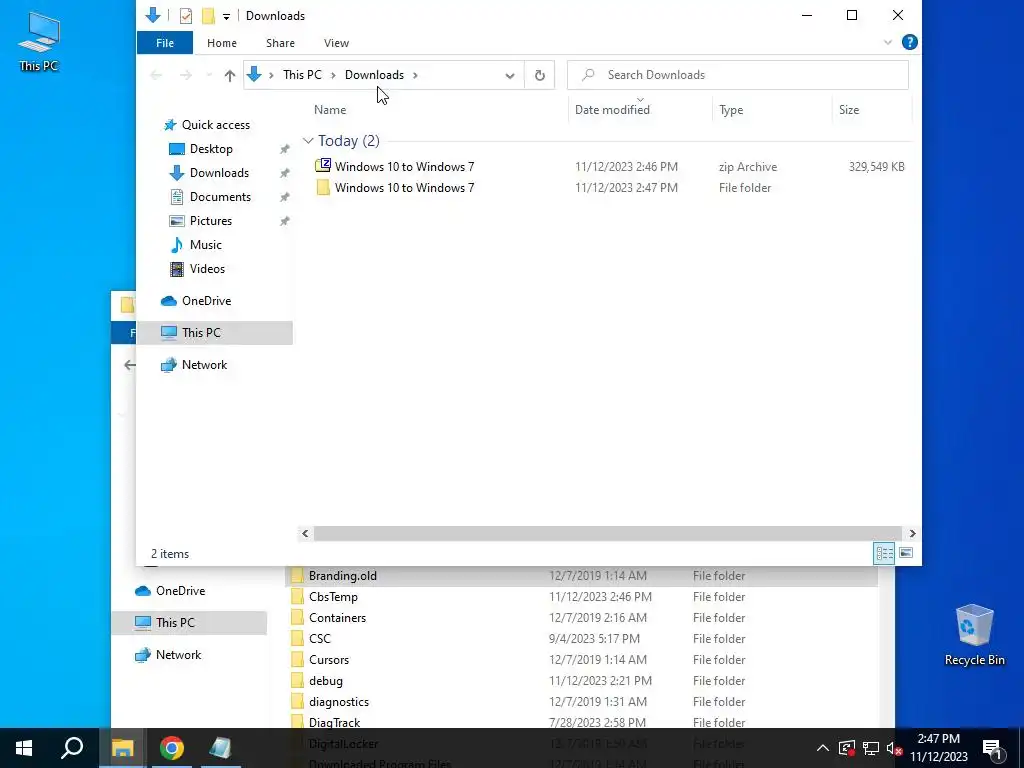Click the horizontal scrollbar right arrow
This screenshot has height=768, width=1024.
pyautogui.click(x=912, y=534)
